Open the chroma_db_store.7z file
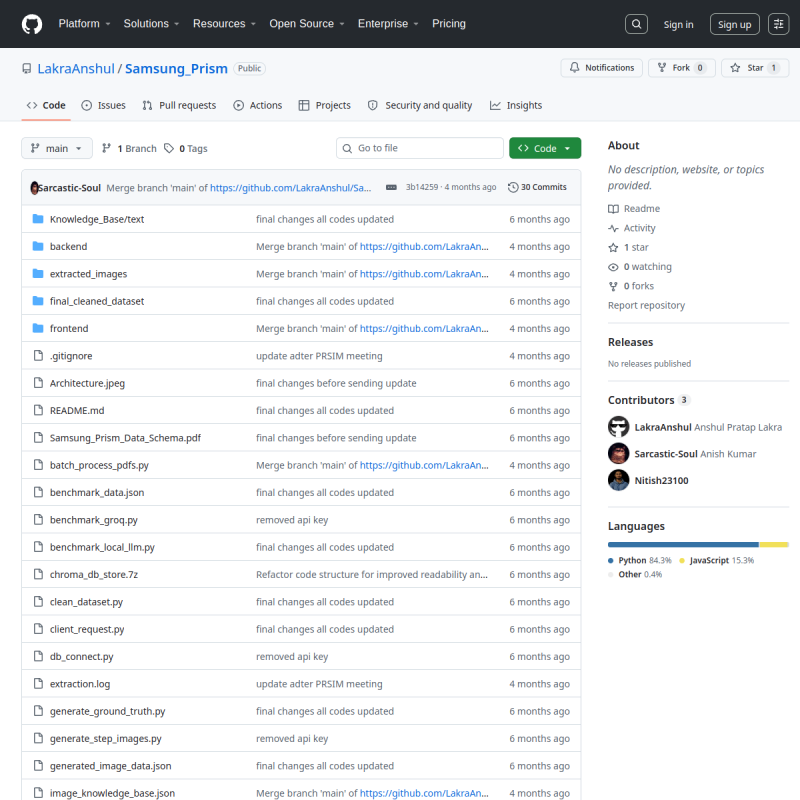800x800 pixels. 94,574
